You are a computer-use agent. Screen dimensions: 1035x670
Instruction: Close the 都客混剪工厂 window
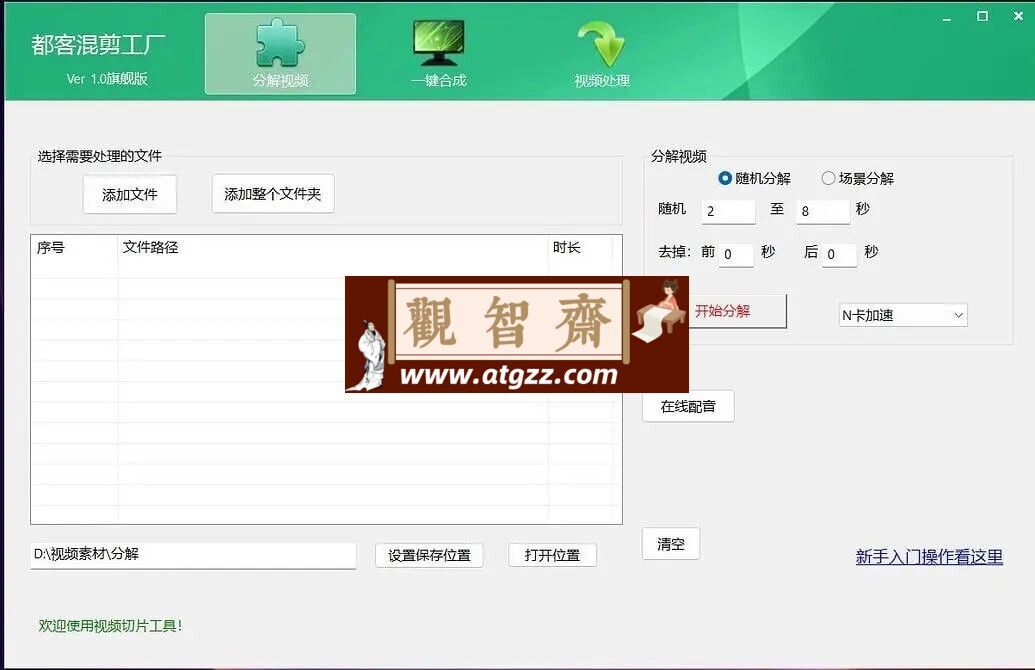click(x=1018, y=17)
